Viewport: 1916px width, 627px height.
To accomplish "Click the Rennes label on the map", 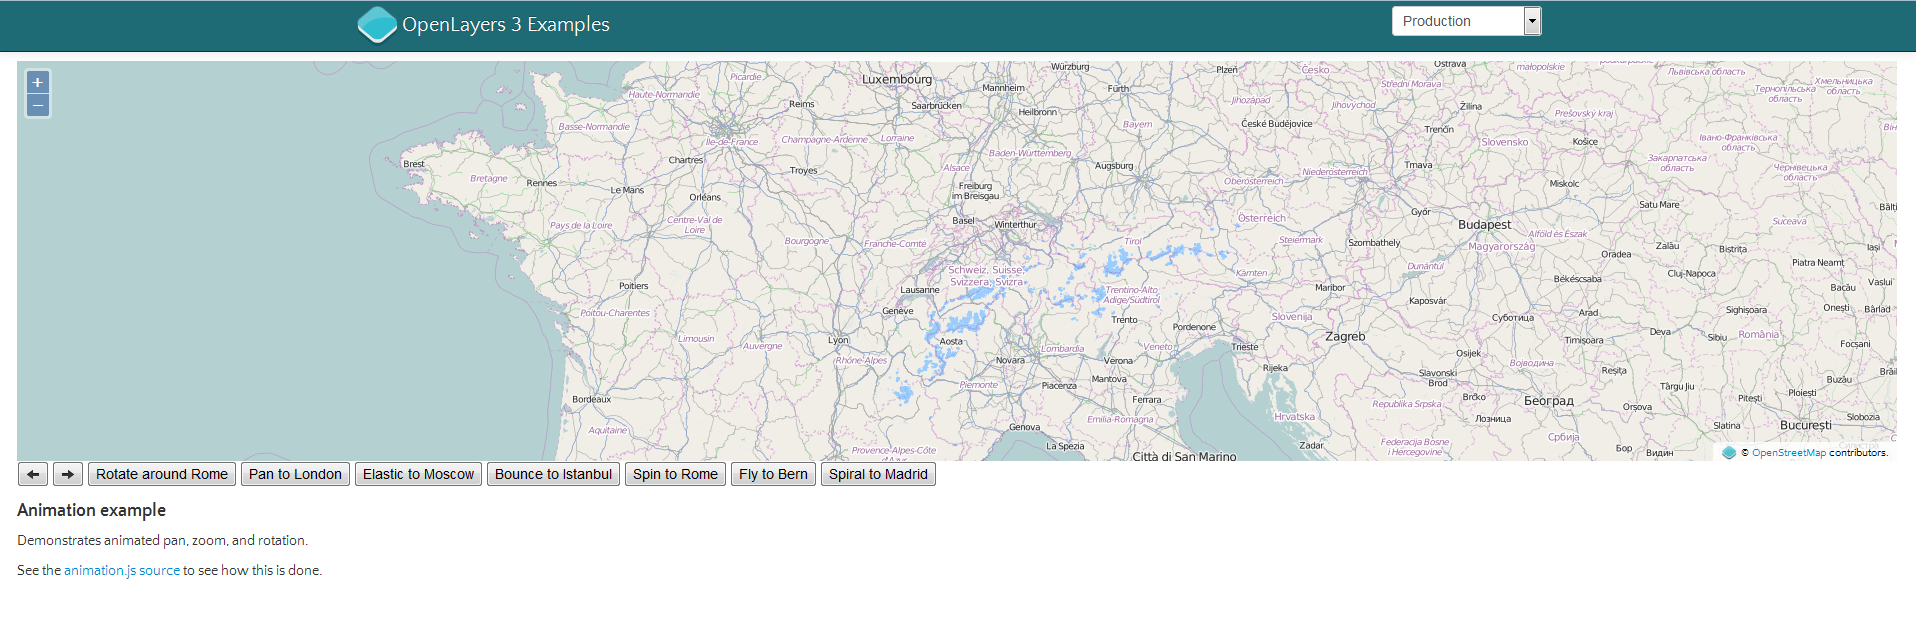I will [x=542, y=183].
